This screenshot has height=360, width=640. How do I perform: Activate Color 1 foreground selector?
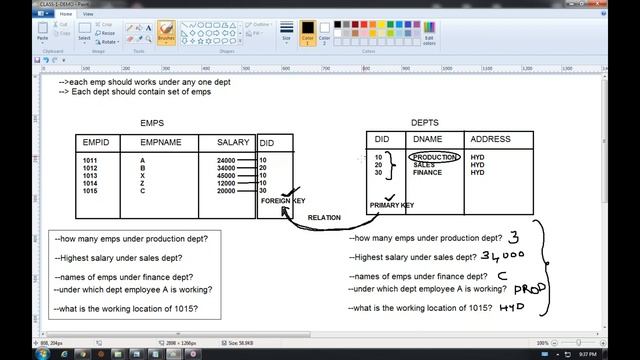pos(308,33)
